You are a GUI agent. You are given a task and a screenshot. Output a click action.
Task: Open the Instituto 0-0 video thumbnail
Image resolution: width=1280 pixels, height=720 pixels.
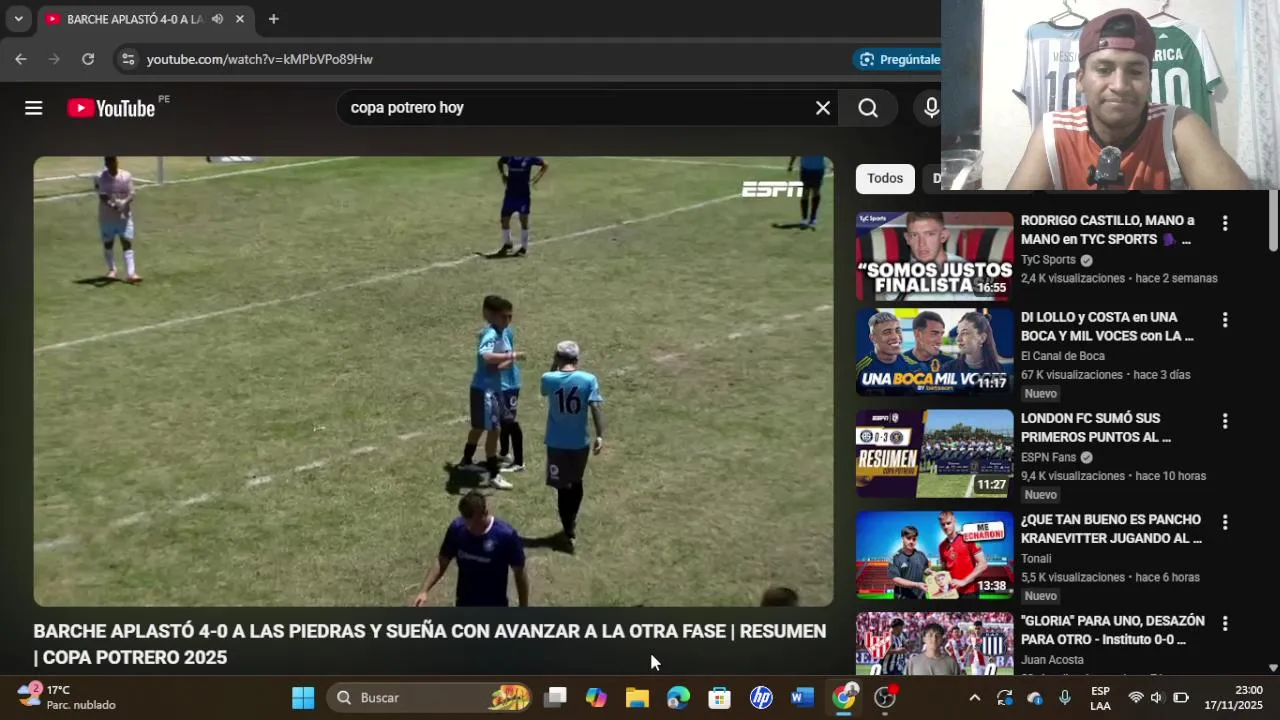click(934, 643)
